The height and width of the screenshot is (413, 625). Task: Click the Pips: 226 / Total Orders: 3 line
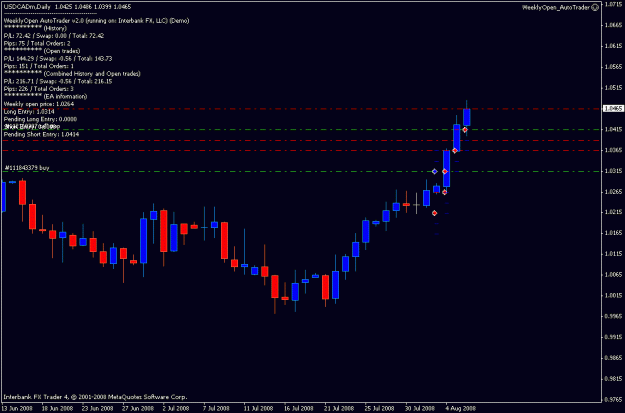tap(39, 89)
